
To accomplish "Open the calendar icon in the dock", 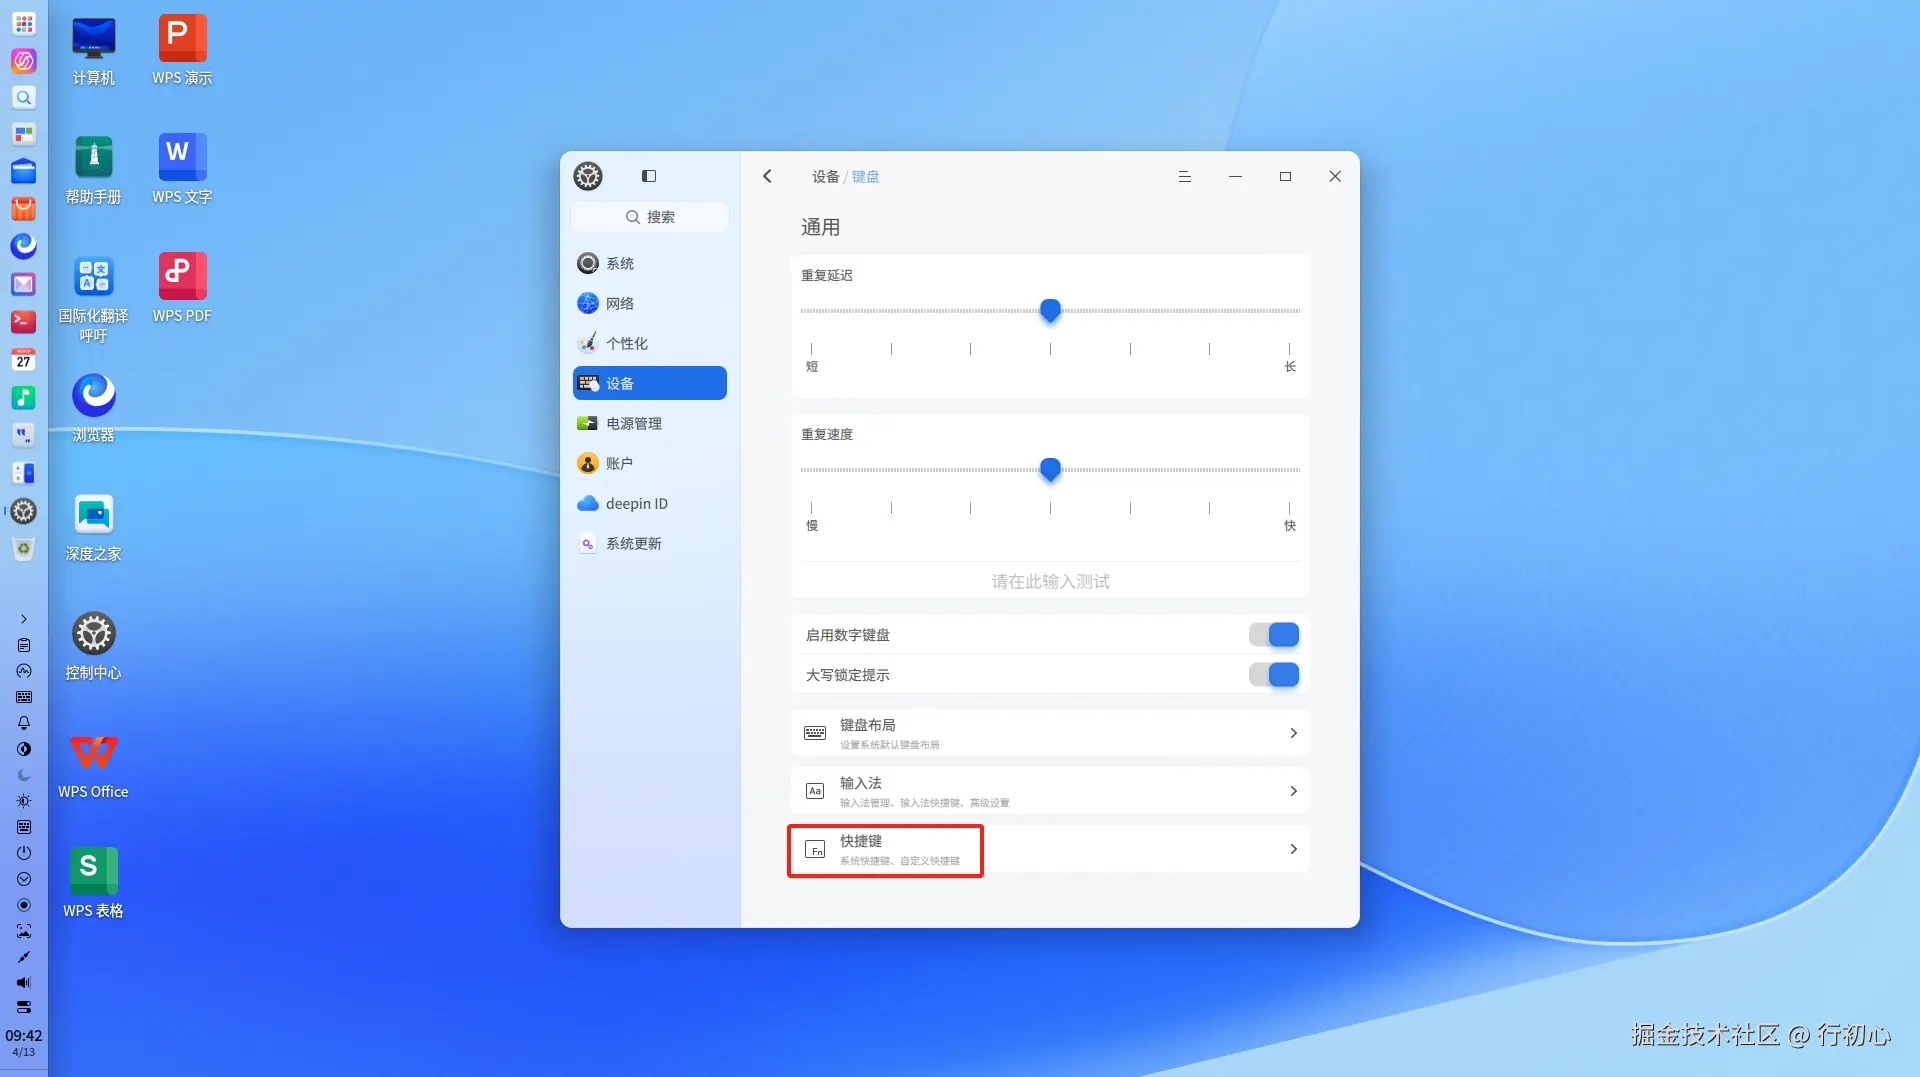I will (24, 360).
